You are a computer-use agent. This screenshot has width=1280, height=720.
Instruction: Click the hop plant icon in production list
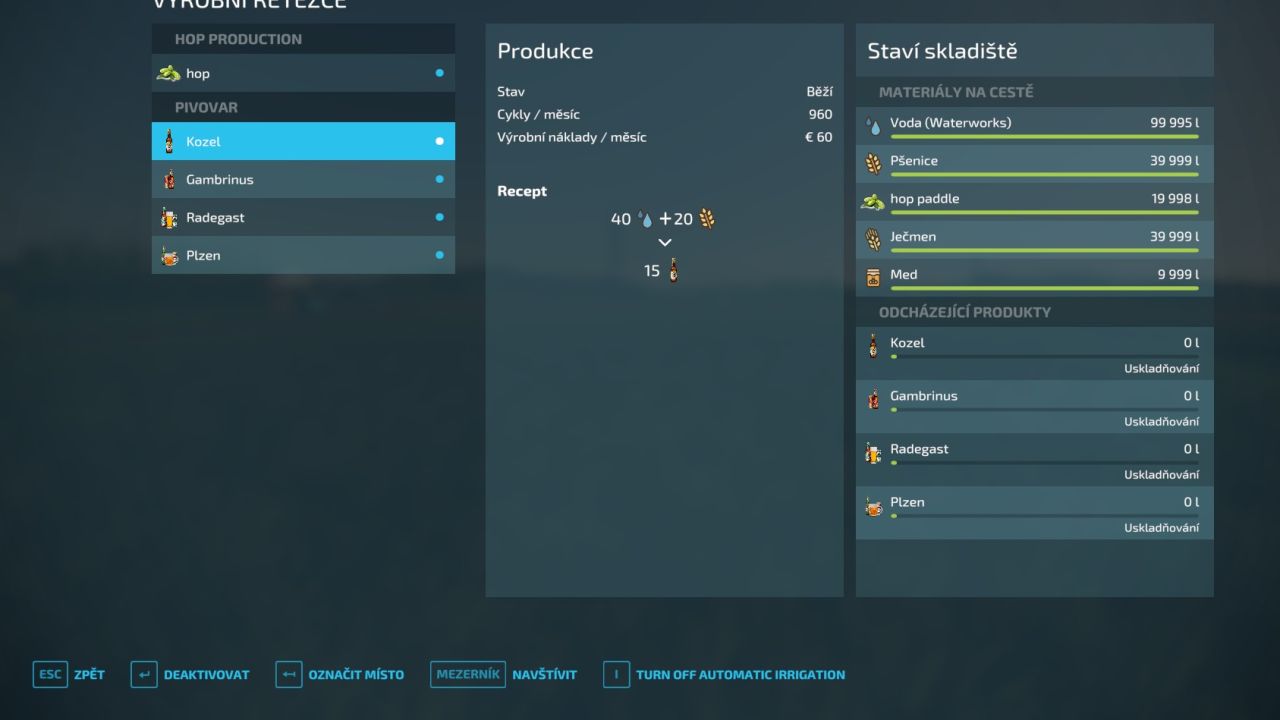(168, 73)
